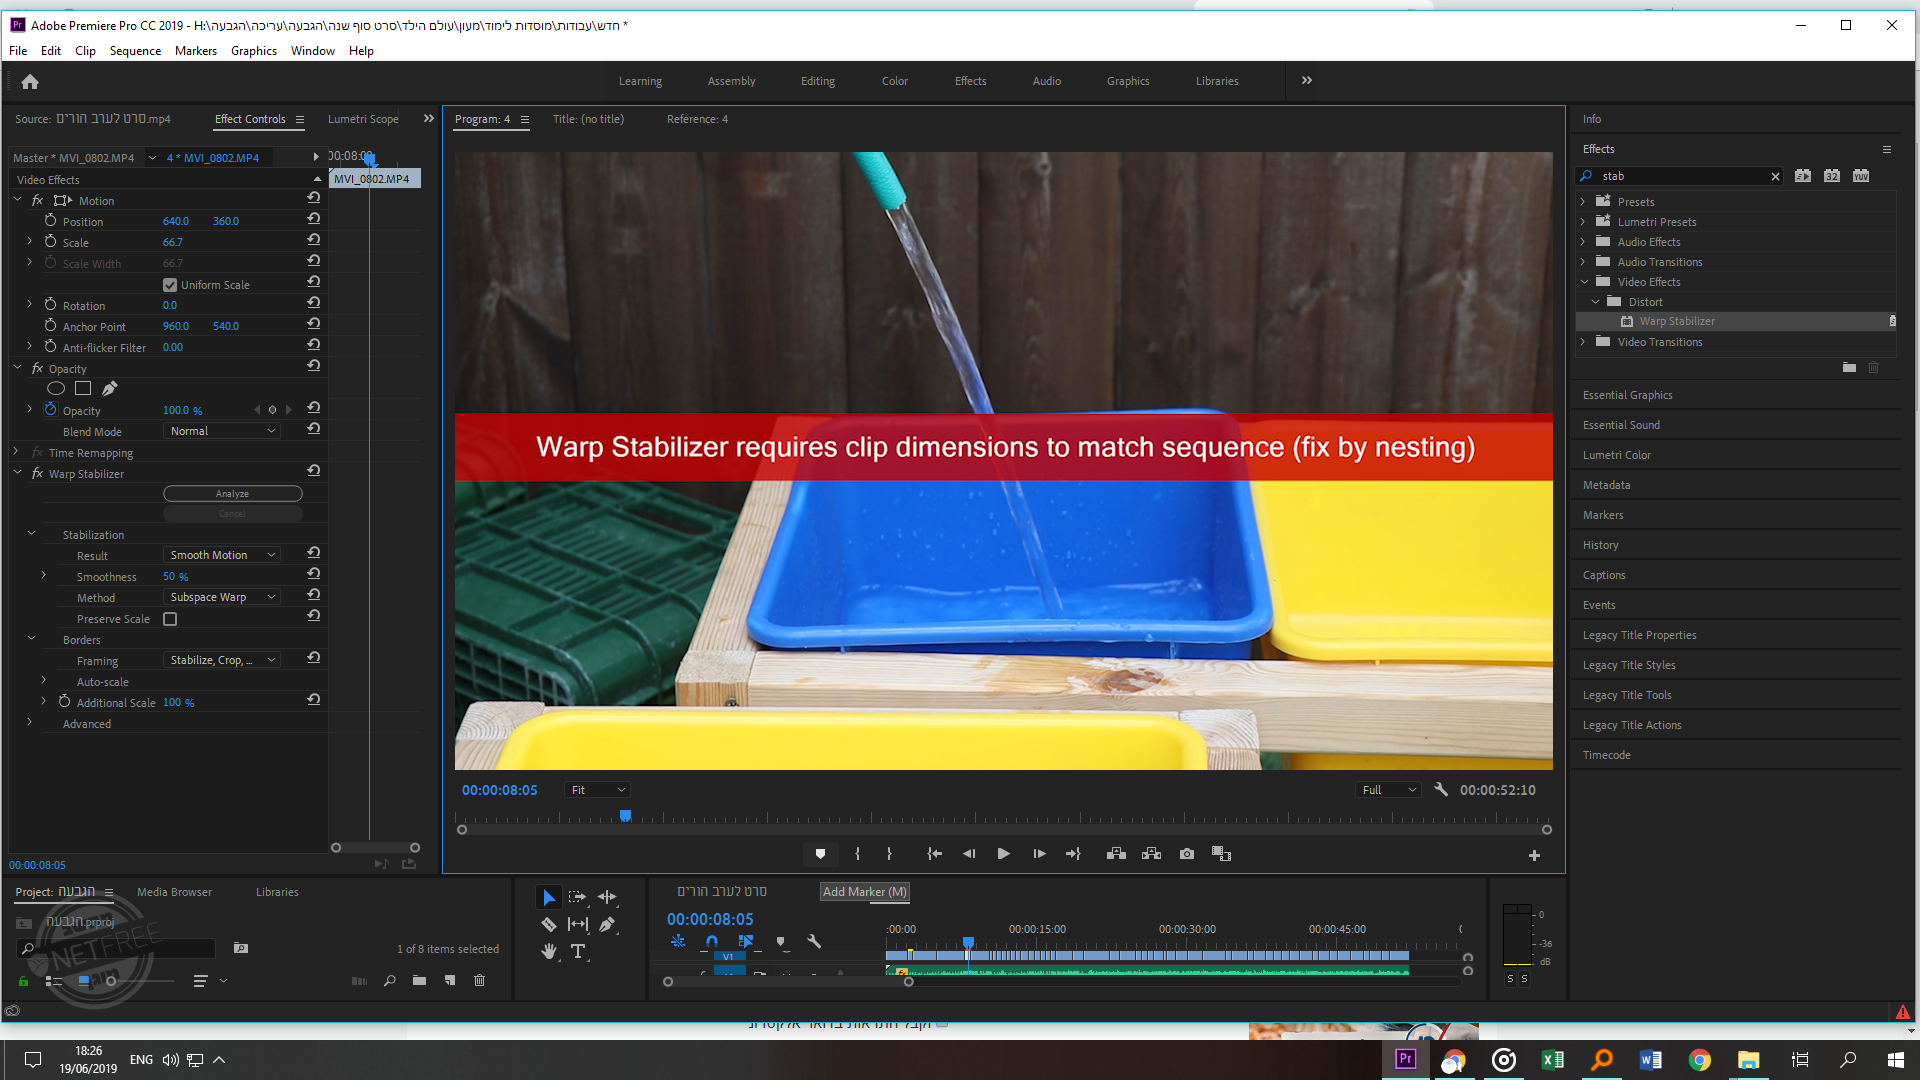Screen dimensions: 1920x1080
Task: Select the Type tool
Action: (x=578, y=951)
